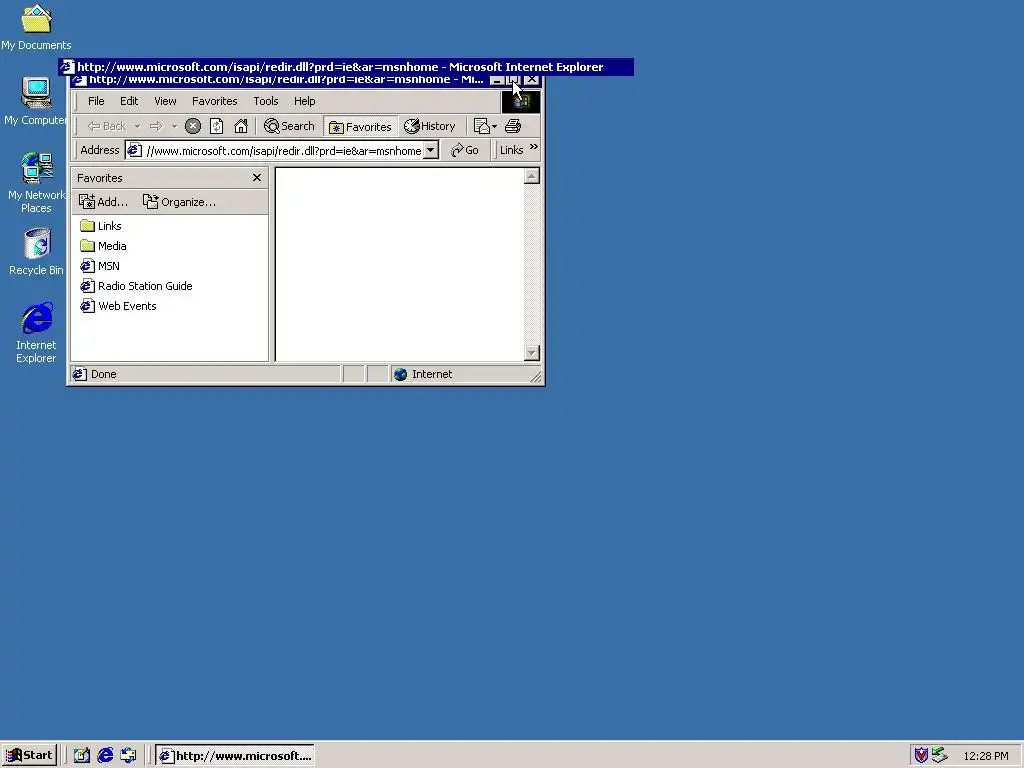Expand the Media favorites folder
1024x768 pixels.
(x=103, y=246)
